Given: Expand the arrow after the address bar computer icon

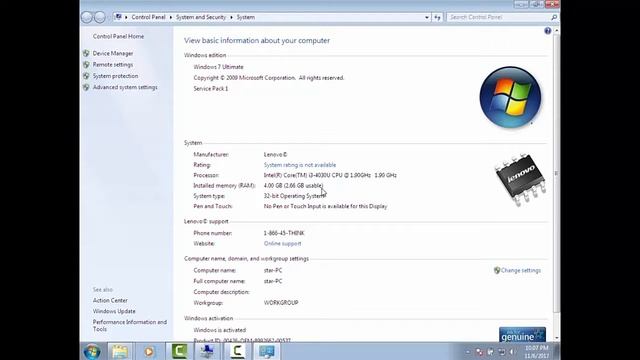Looking at the screenshot, I should (126, 17).
